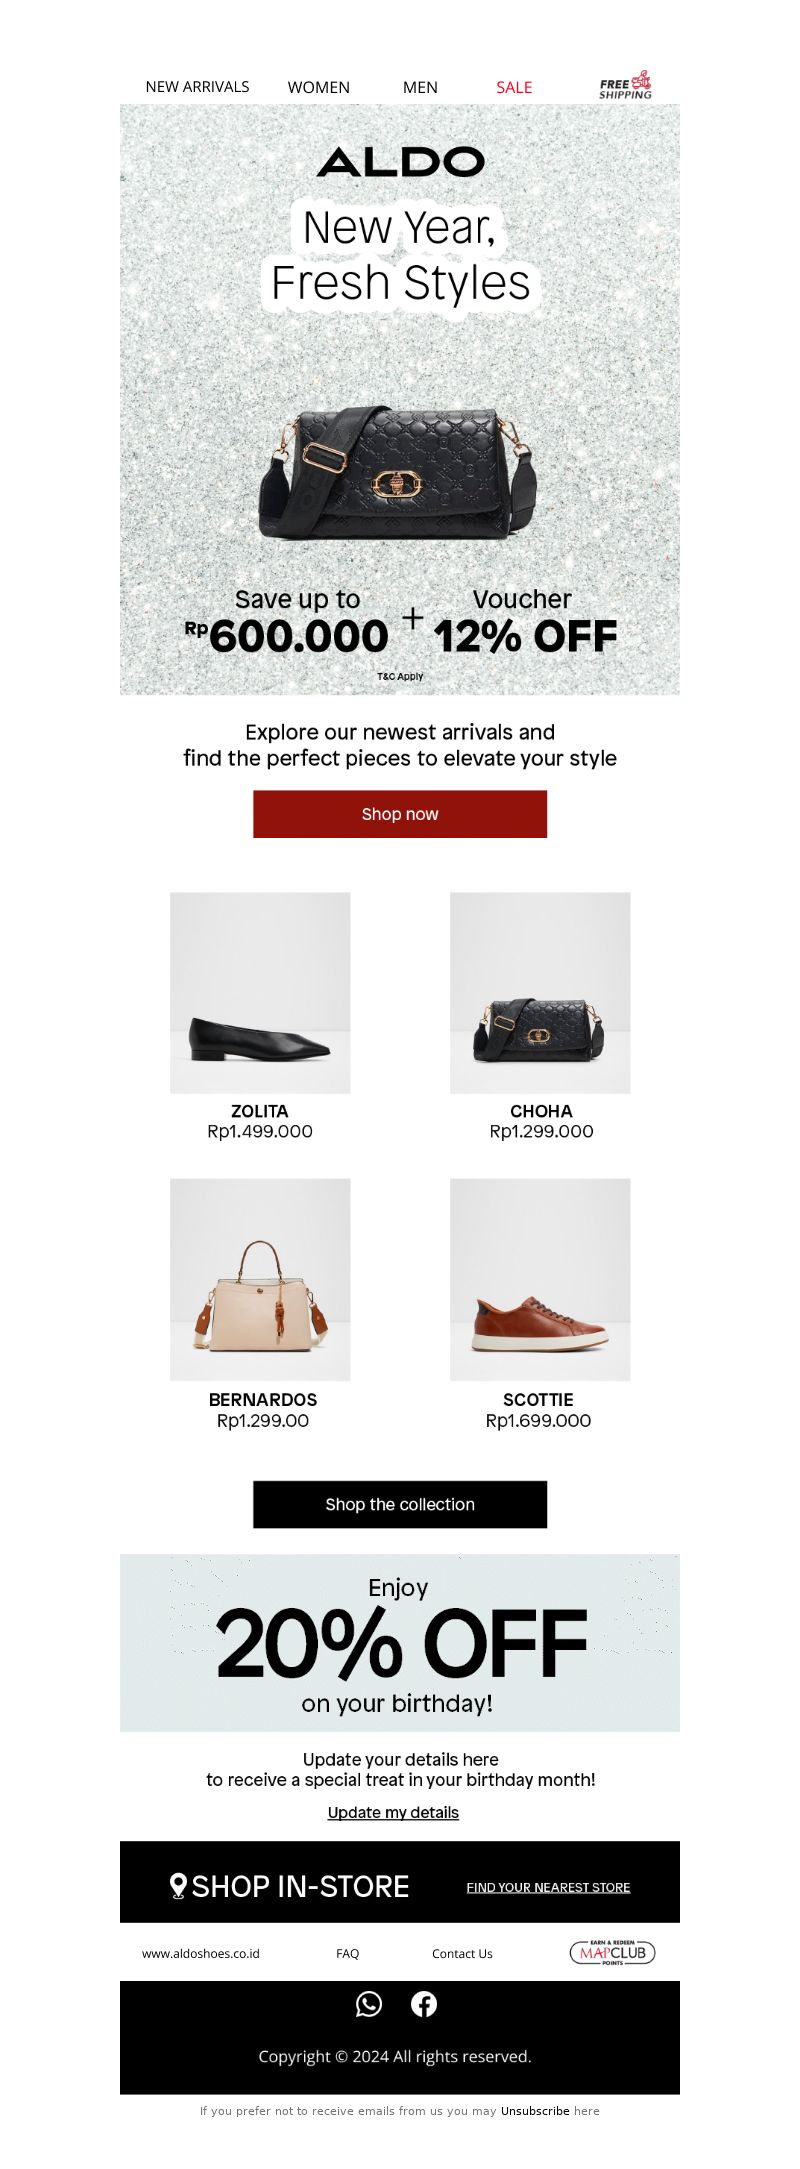Open the Zolita flat shoe thumbnail
Image resolution: width=800 pixels, height=2169 pixels.
click(260, 993)
